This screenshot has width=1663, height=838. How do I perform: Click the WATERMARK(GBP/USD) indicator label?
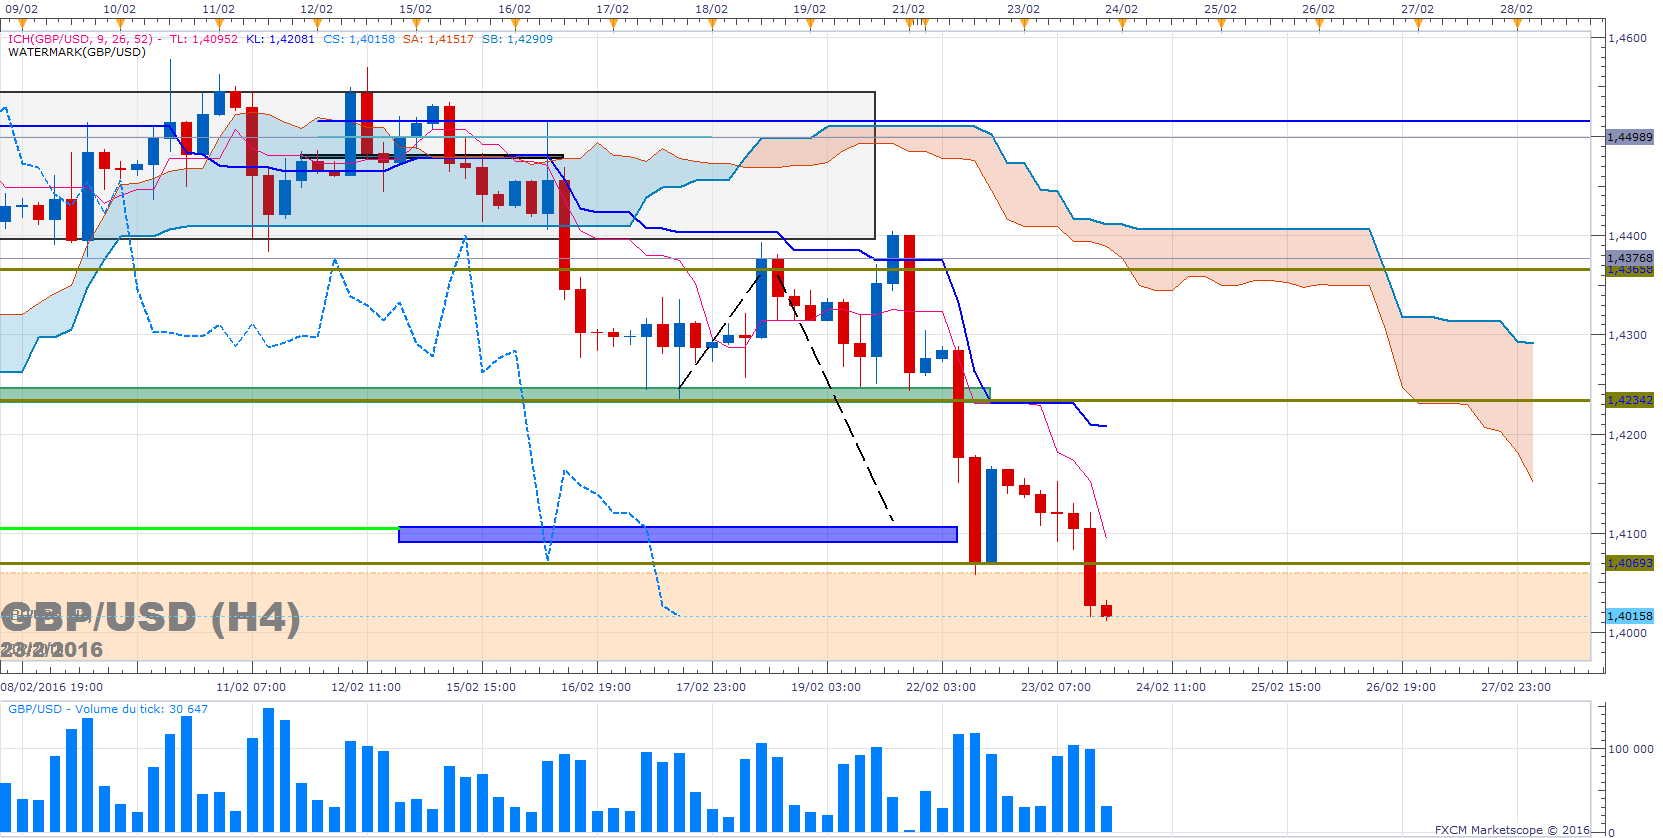pyautogui.click(x=77, y=52)
